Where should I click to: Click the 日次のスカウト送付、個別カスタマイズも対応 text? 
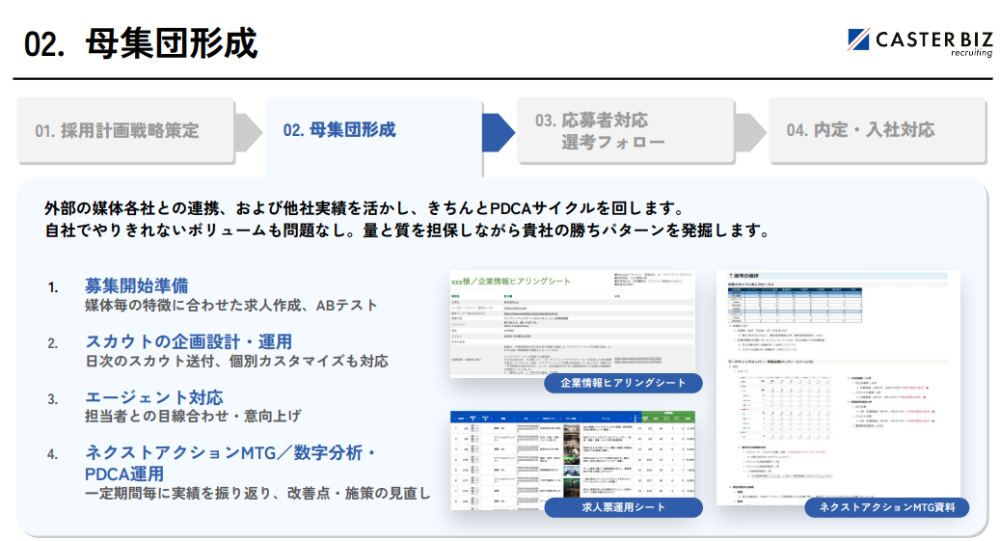[237, 361]
